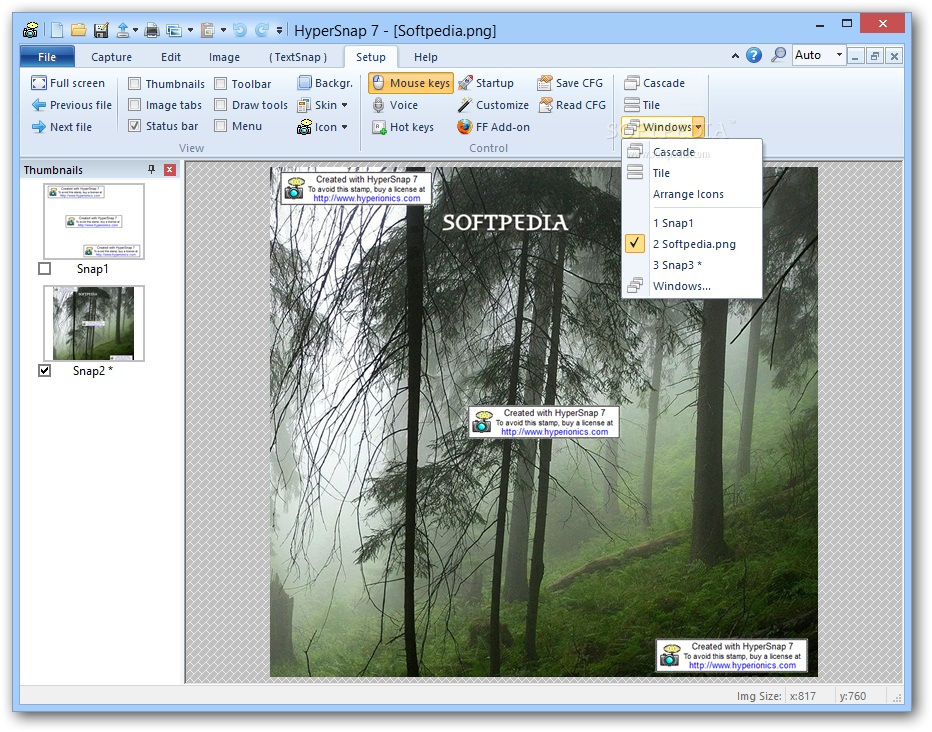Viewport: 932px width, 732px height.
Task: Click the Paste clipboard icon
Action: [207, 30]
